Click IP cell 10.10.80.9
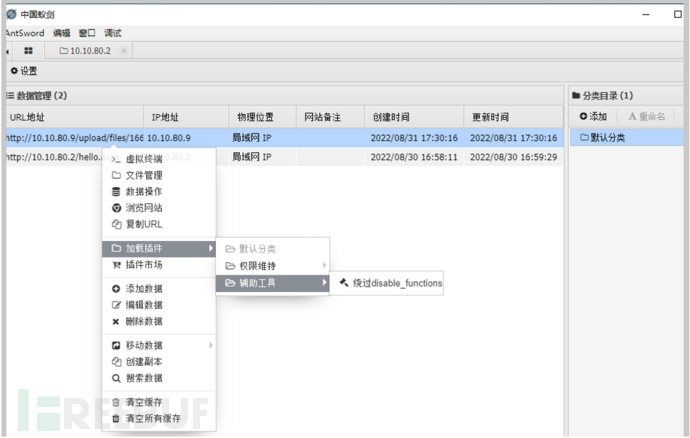 (169, 138)
